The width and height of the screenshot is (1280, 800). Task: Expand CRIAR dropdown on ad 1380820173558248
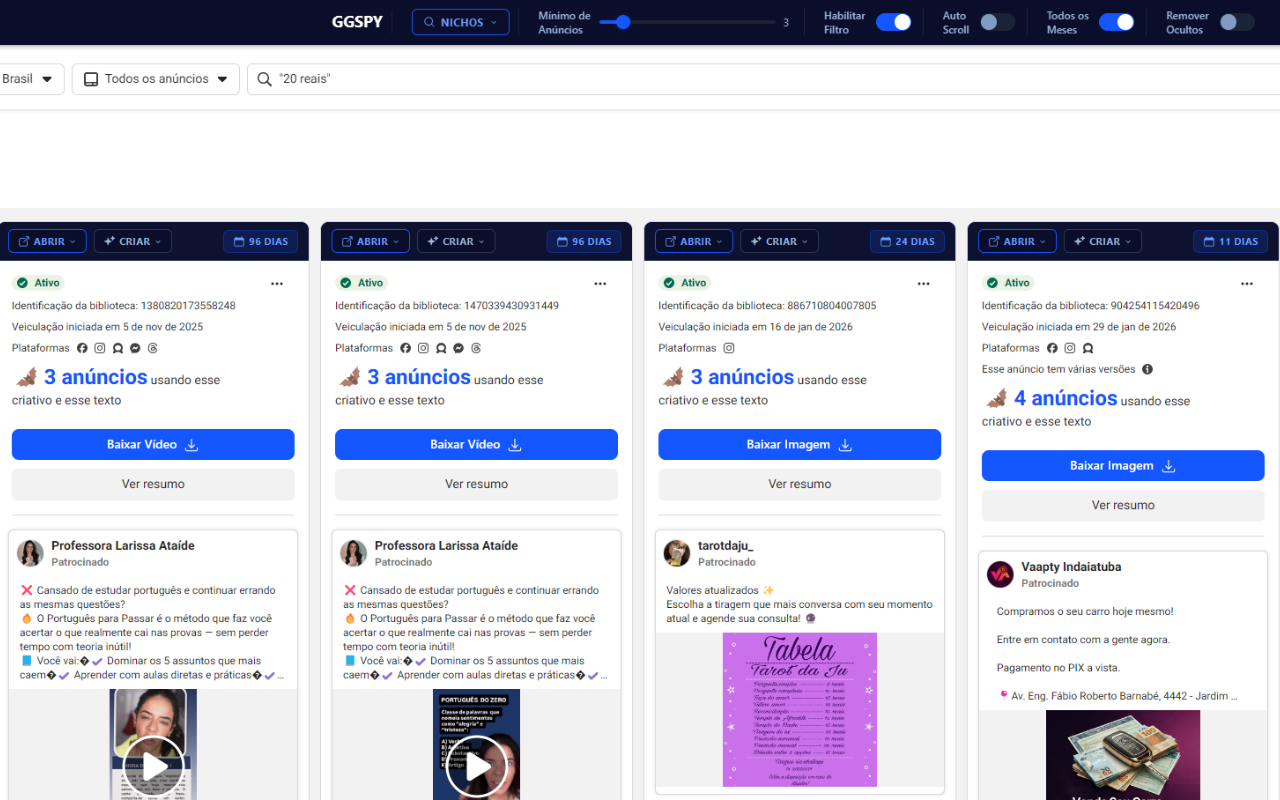click(x=133, y=241)
